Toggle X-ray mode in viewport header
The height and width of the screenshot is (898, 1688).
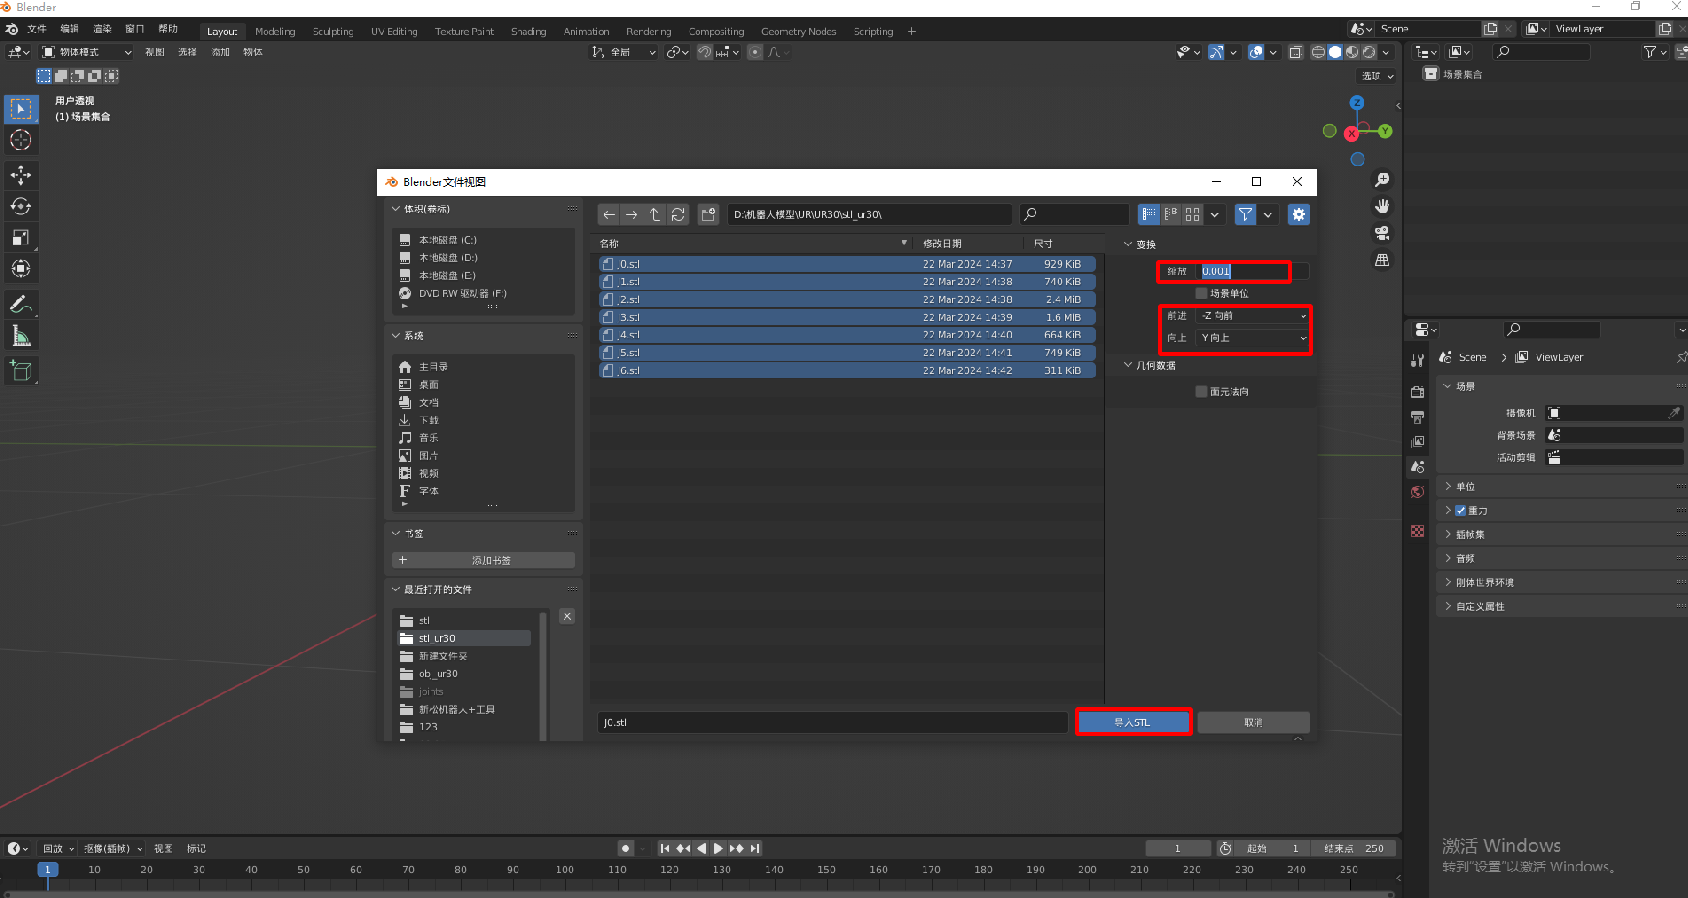pos(1295,52)
